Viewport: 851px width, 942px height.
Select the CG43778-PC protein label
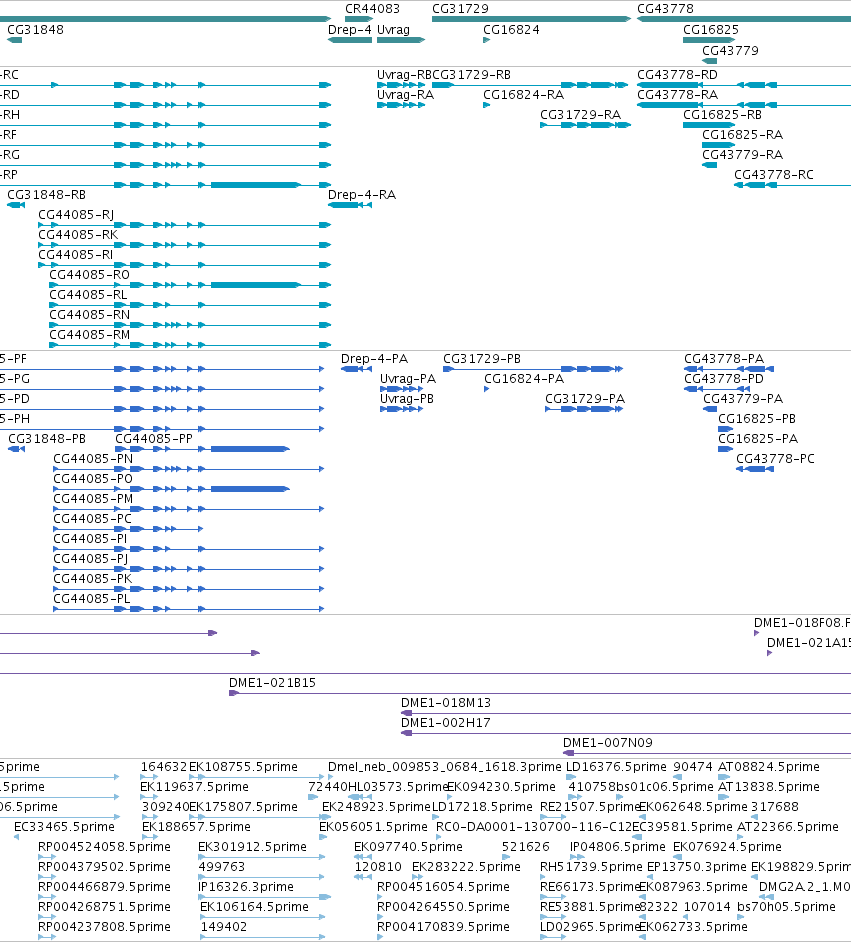pos(775,458)
